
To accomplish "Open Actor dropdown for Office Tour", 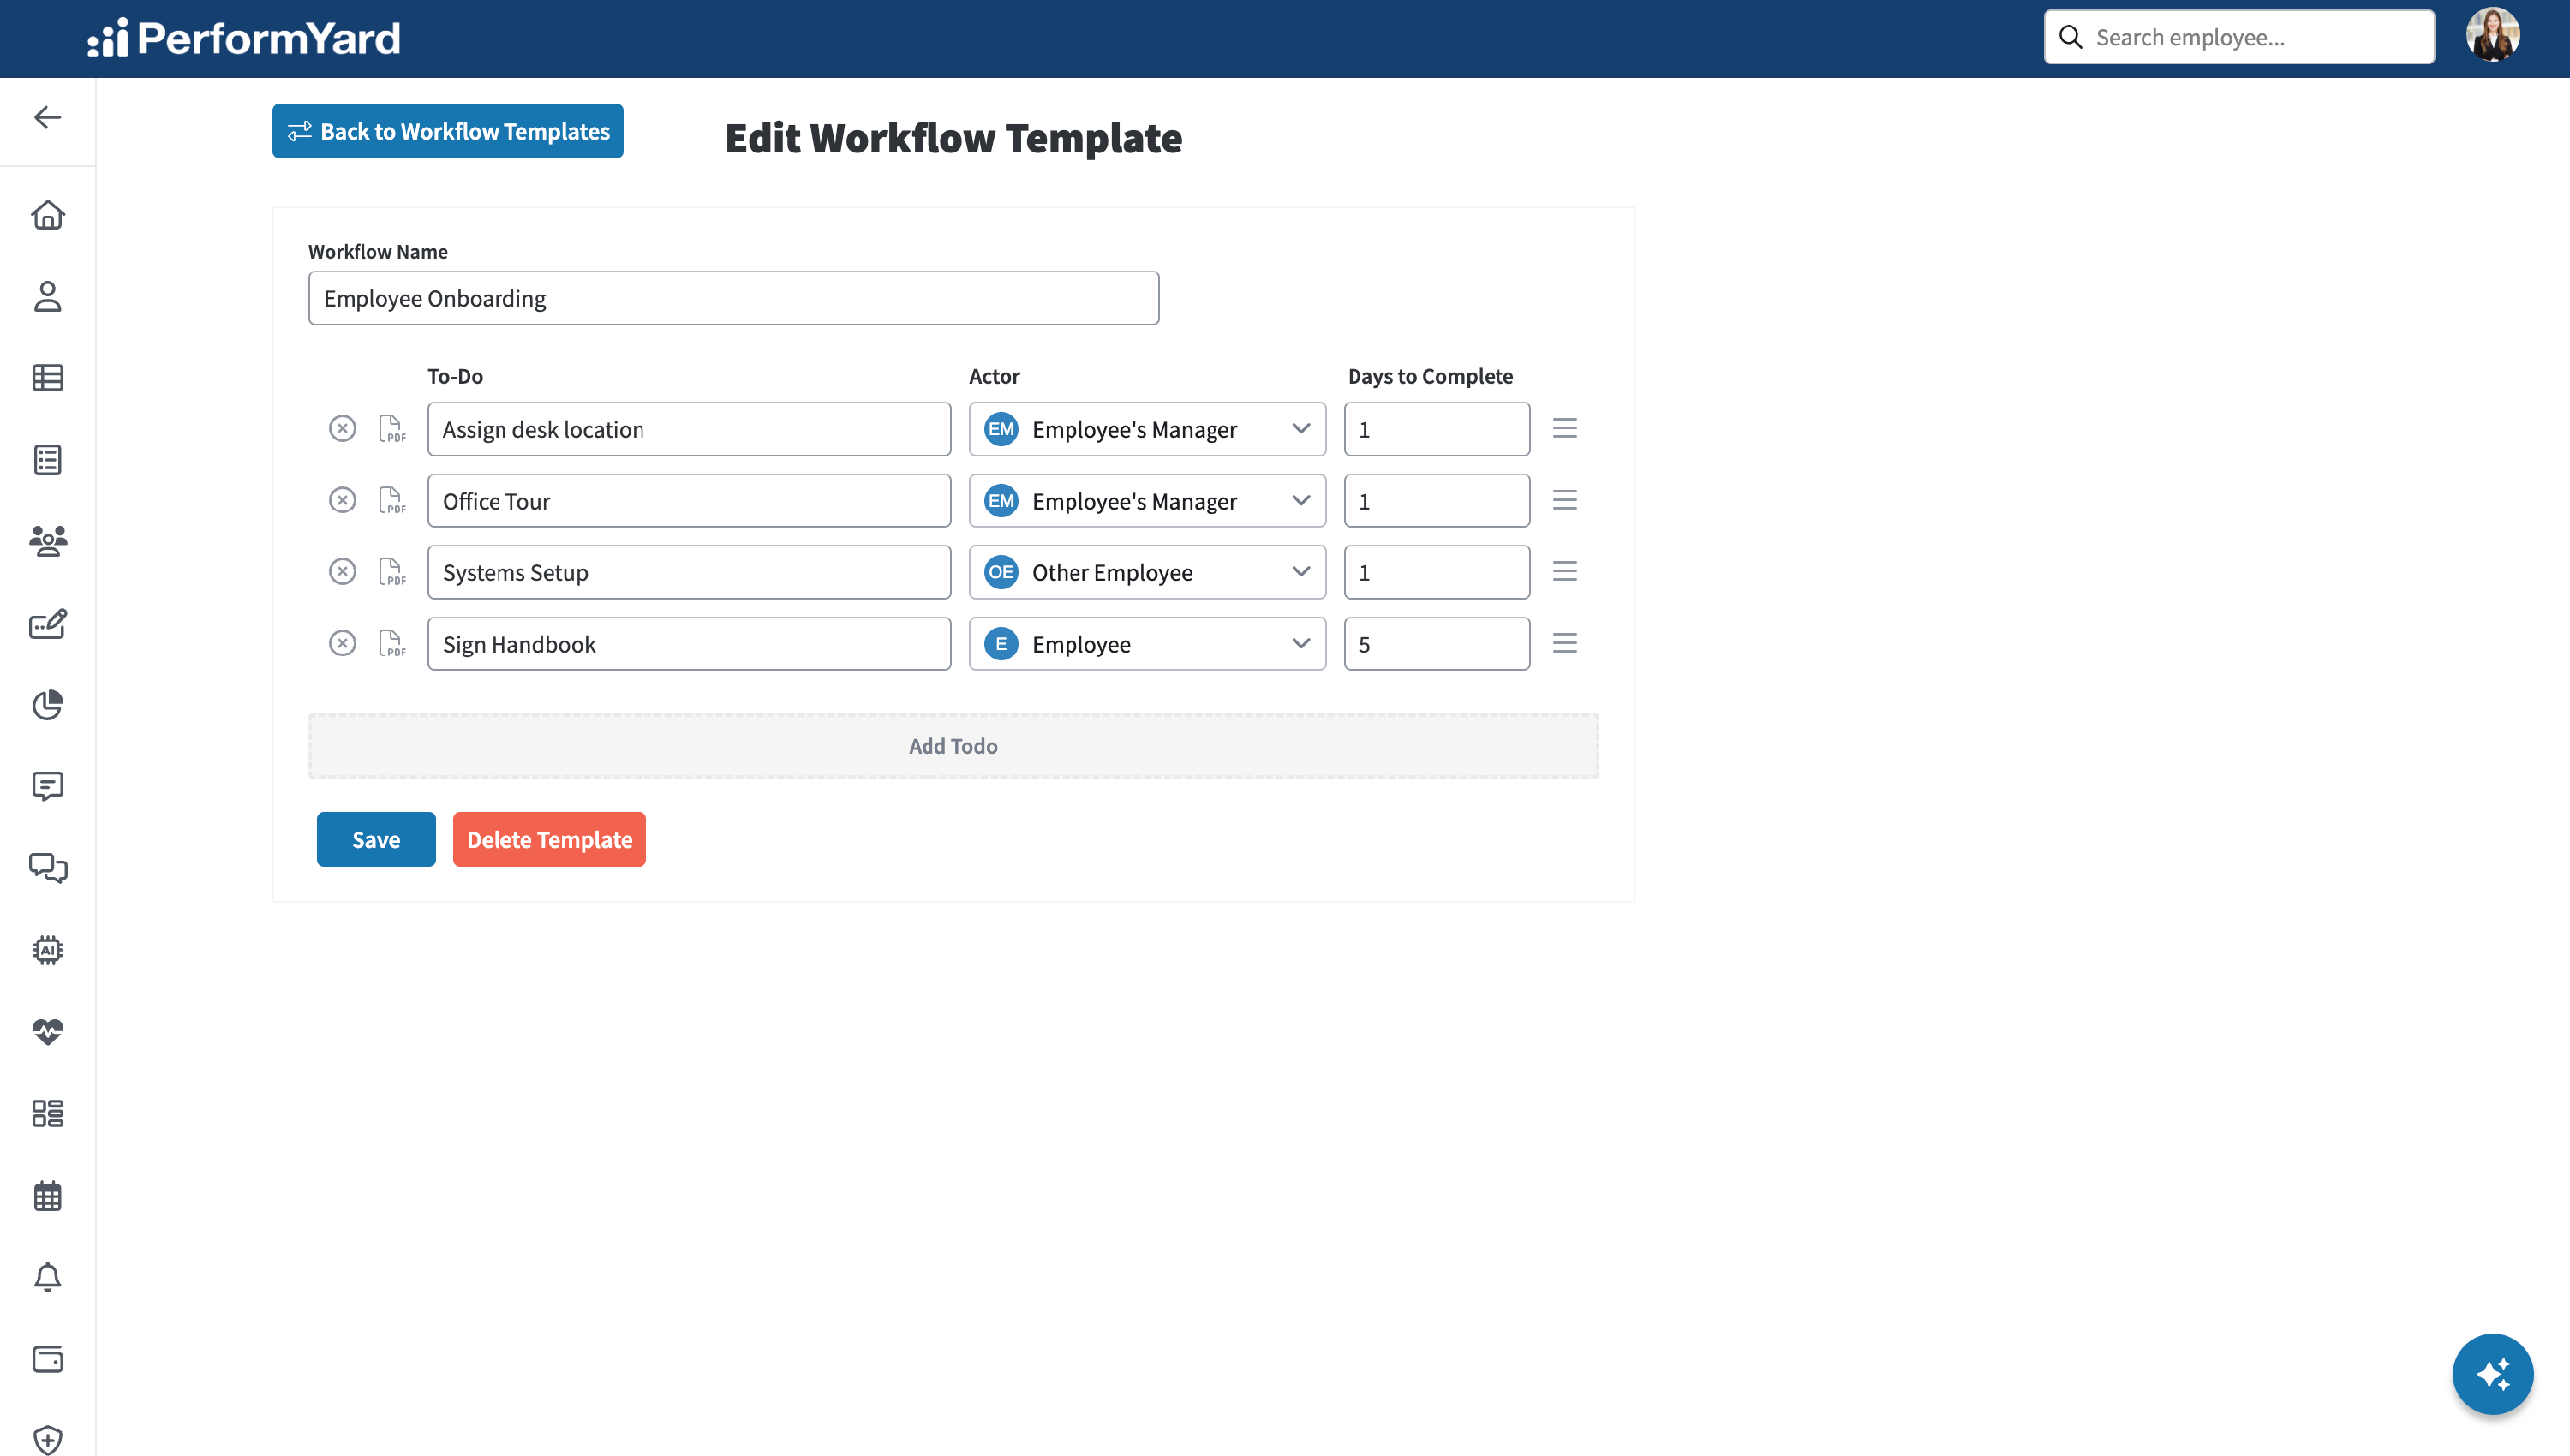I will pos(1147,500).
